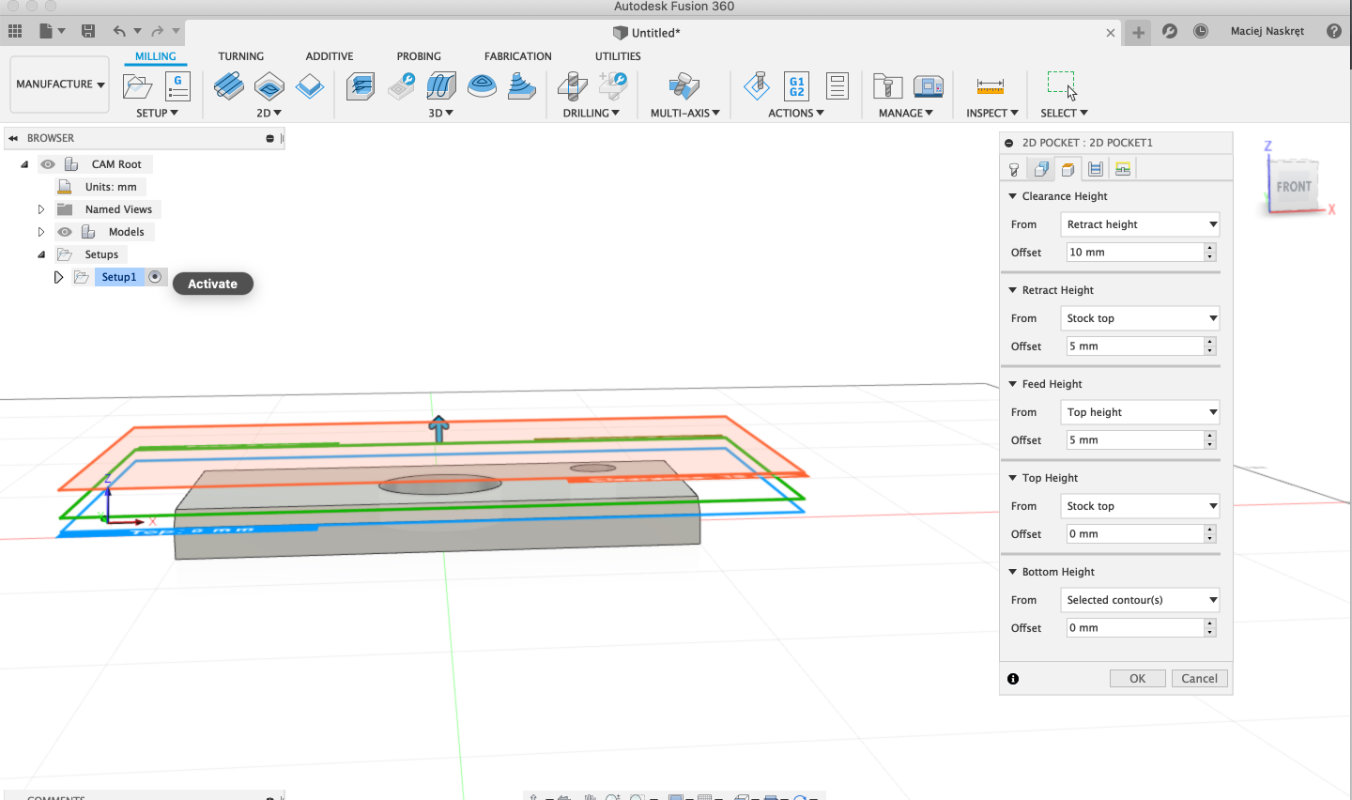Screen dimensions: 1352x800
Task: Click the Cancel button
Action: pyautogui.click(x=1199, y=678)
